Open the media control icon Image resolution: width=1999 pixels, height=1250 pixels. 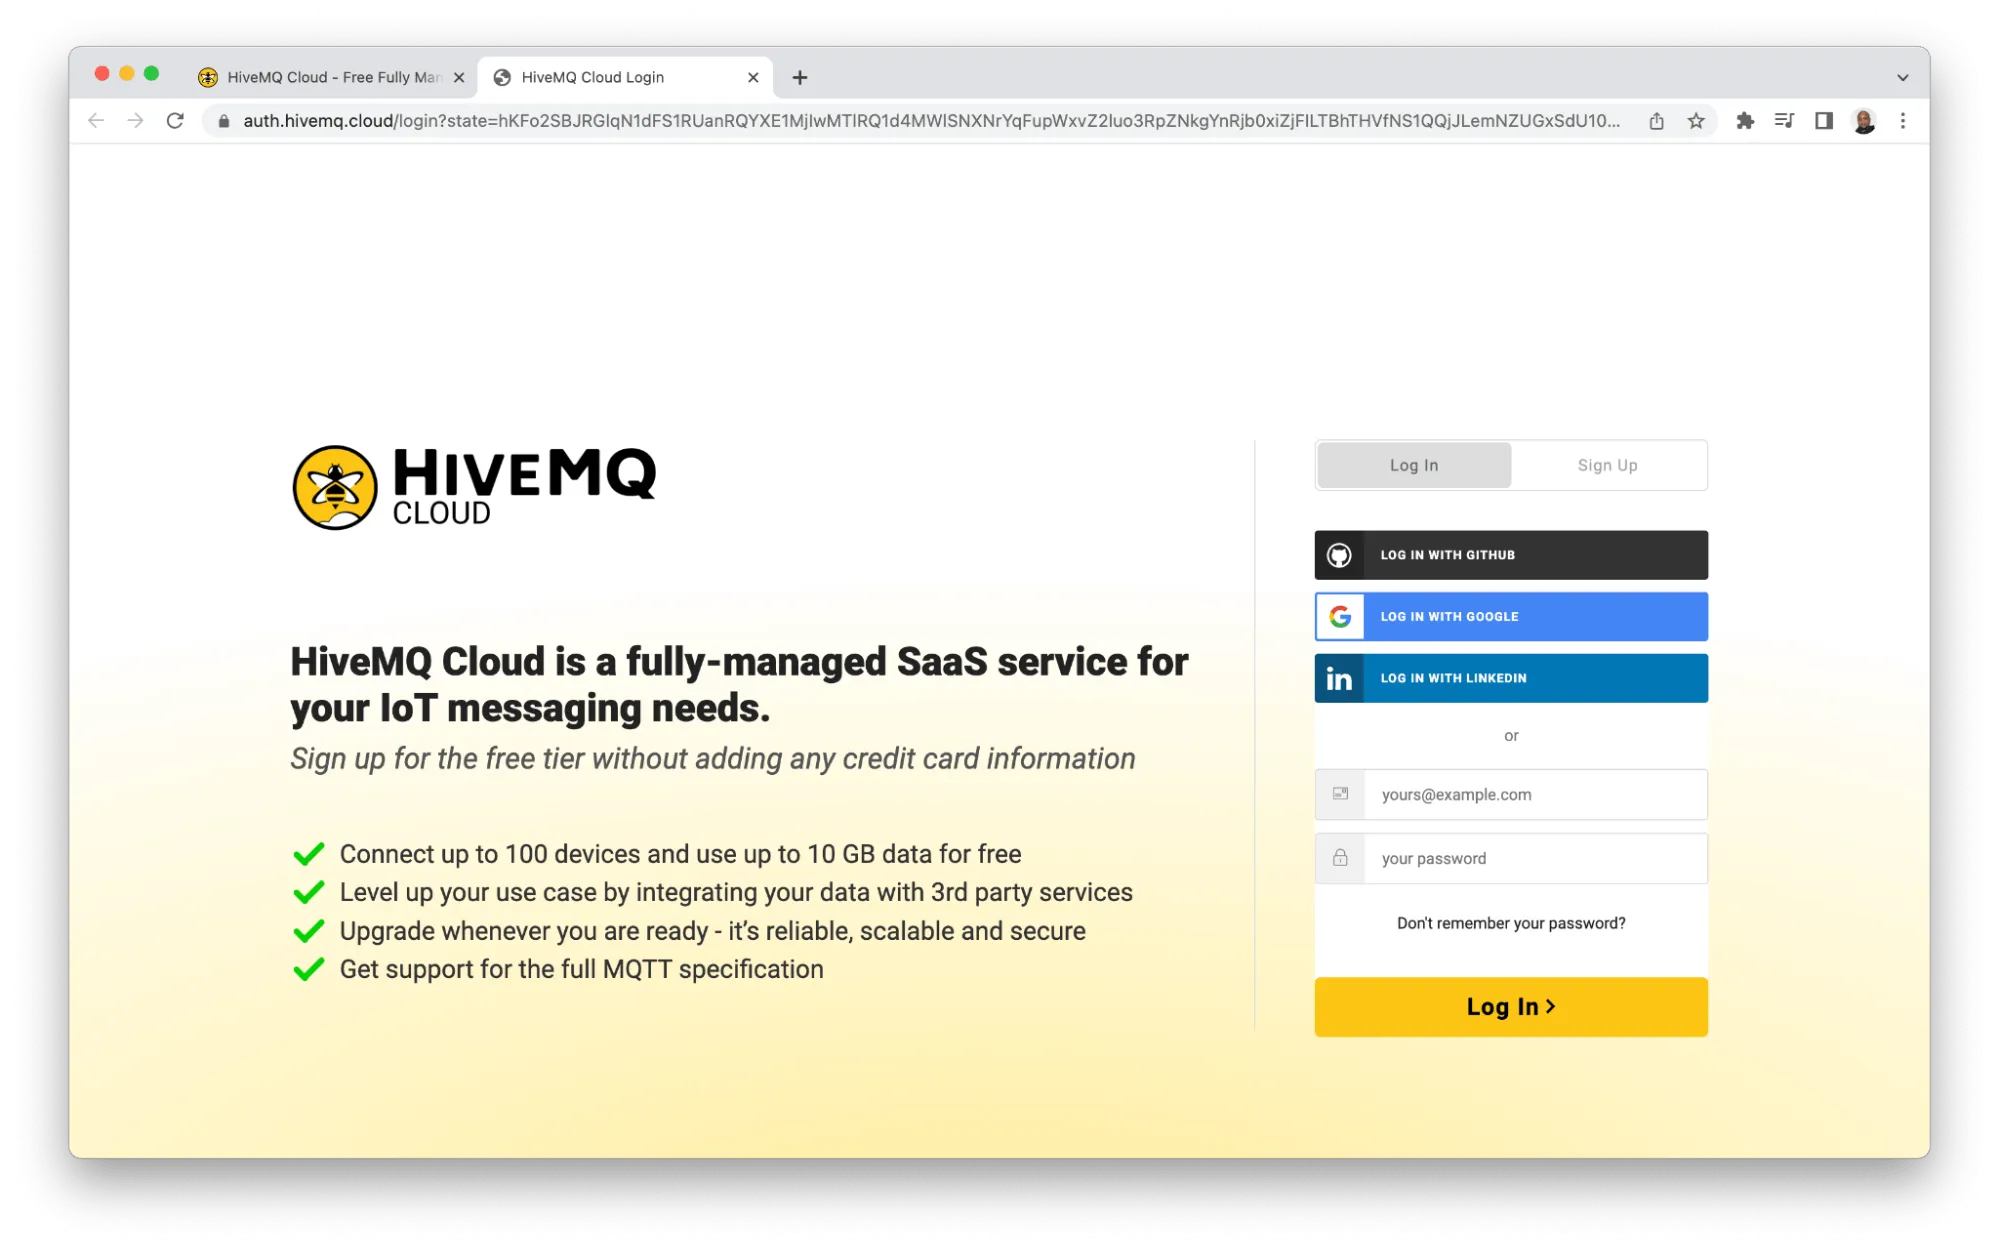(x=1784, y=121)
